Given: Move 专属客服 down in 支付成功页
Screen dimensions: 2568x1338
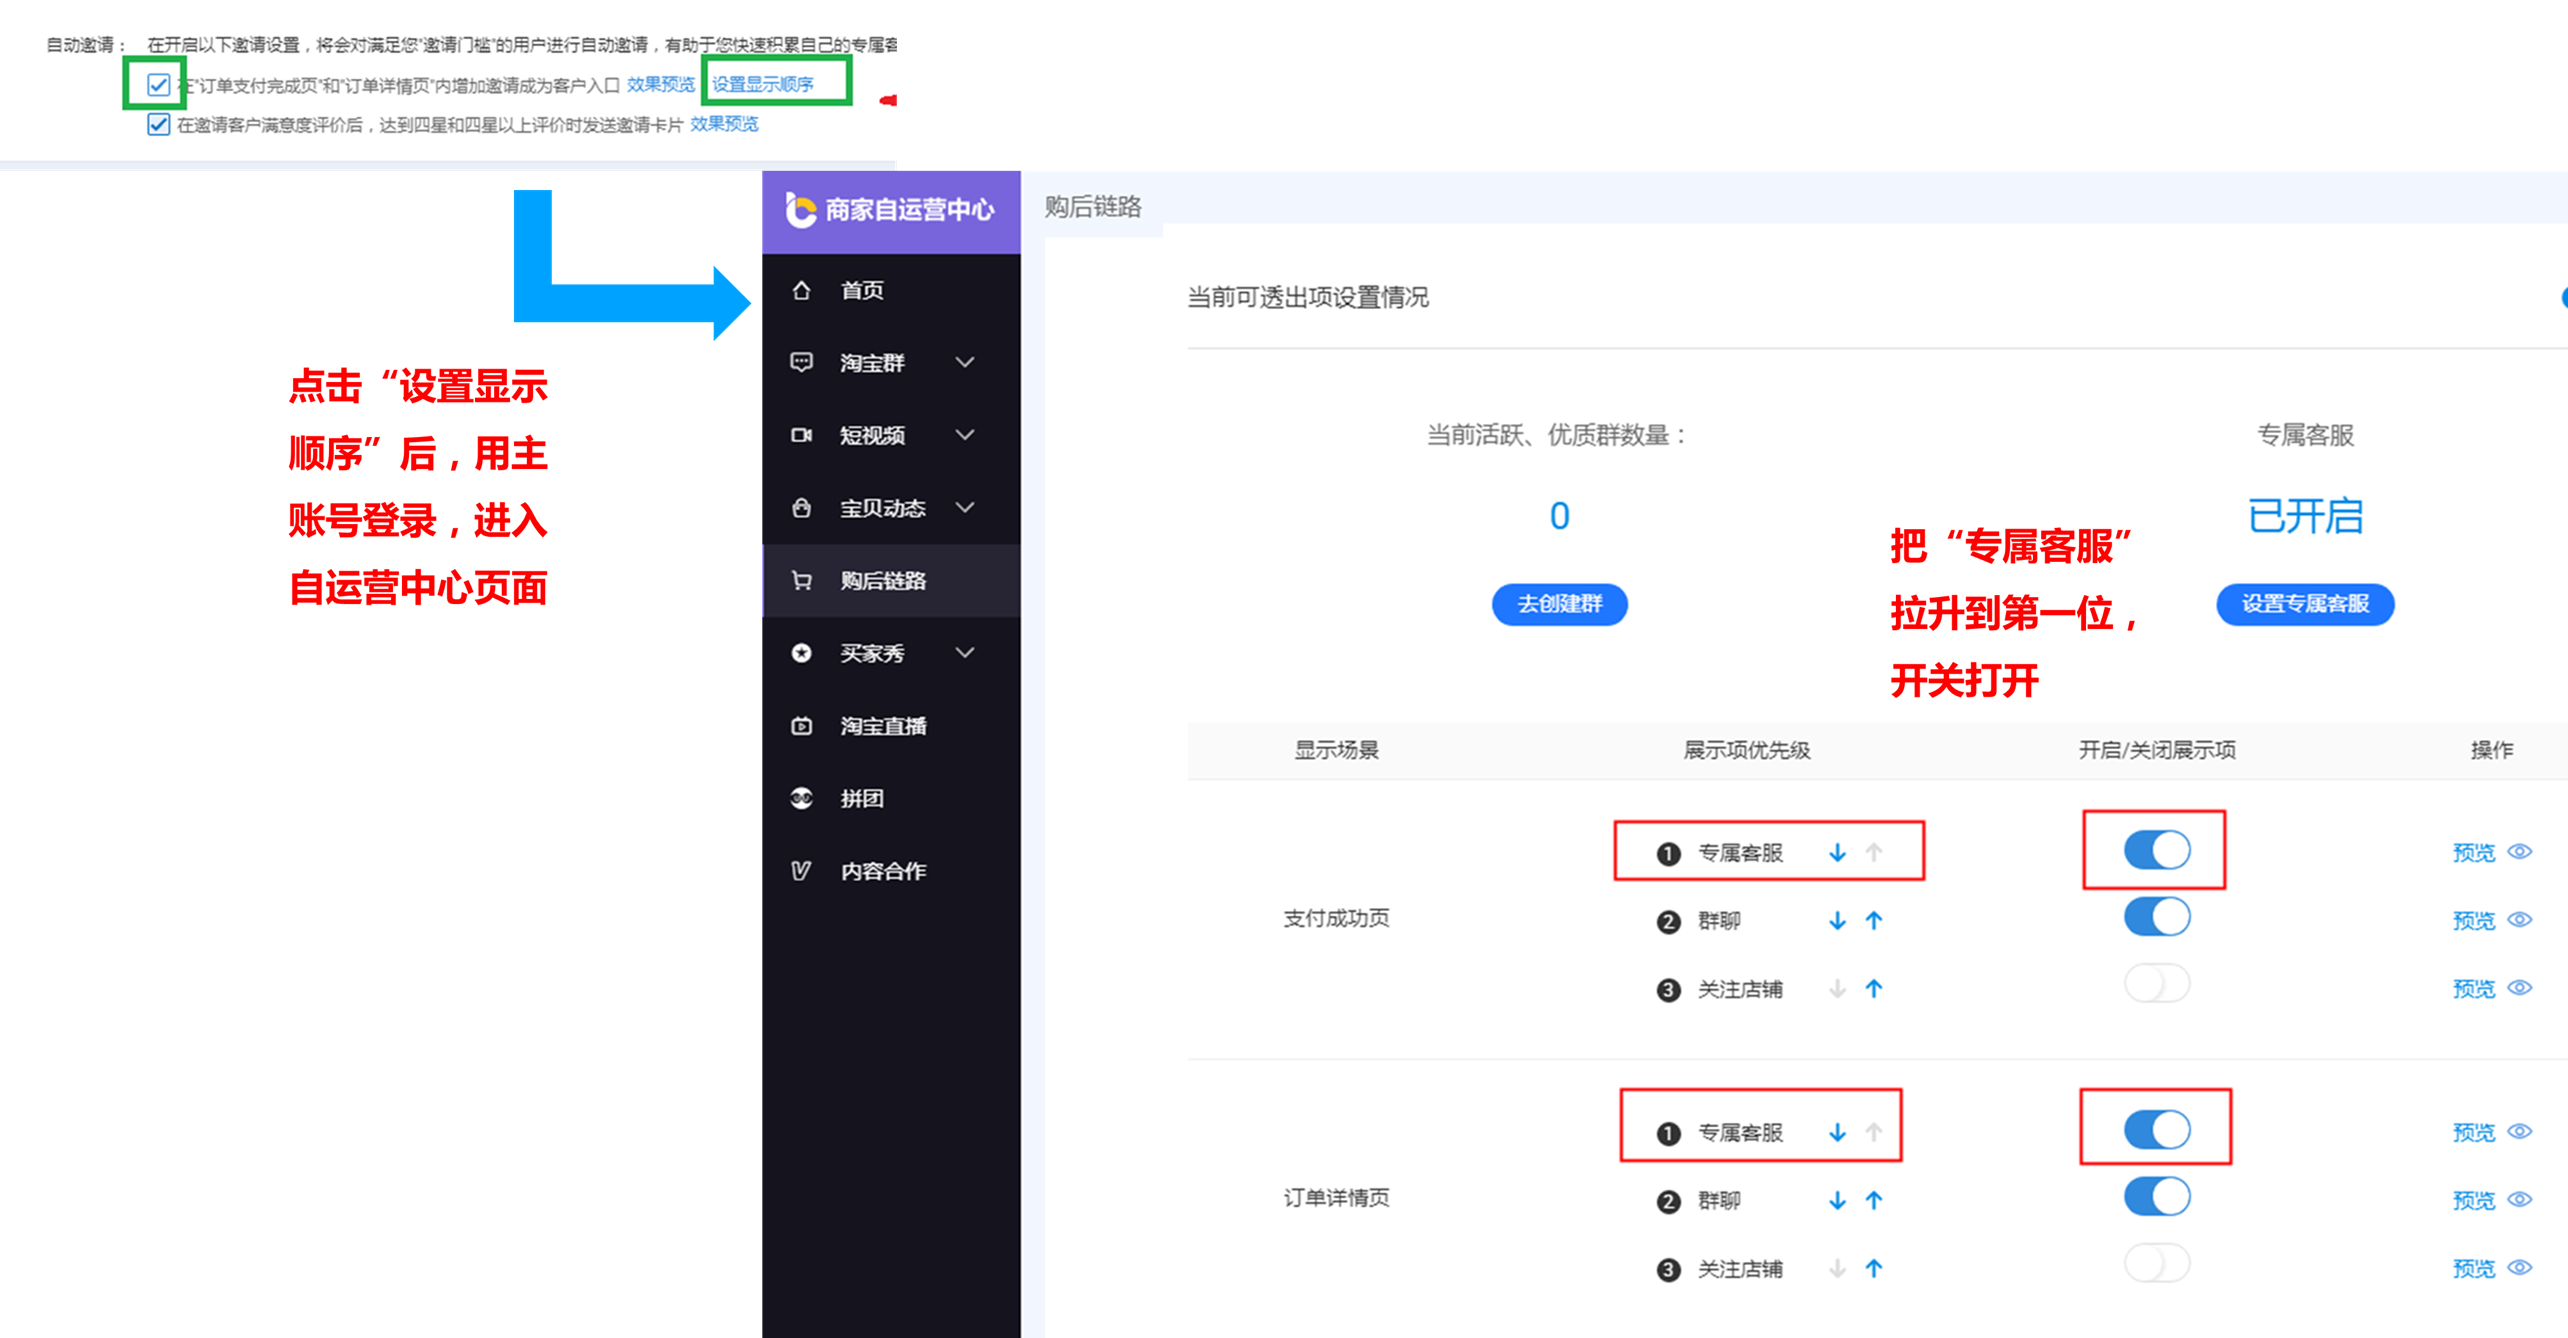Looking at the screenshot, I should click(x=1837, y=853).
